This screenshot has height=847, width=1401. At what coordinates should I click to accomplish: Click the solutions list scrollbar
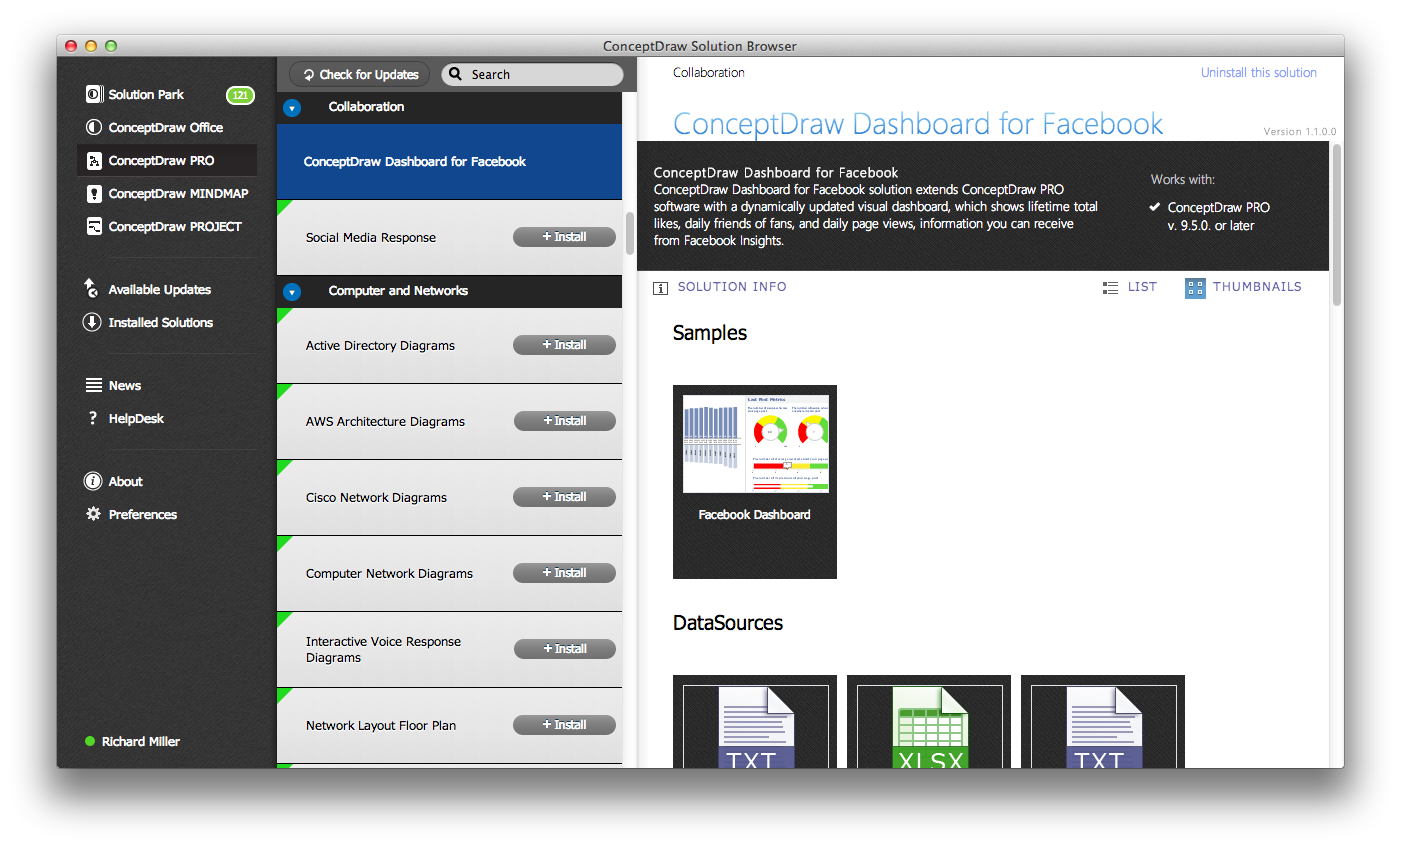point(630,233)
